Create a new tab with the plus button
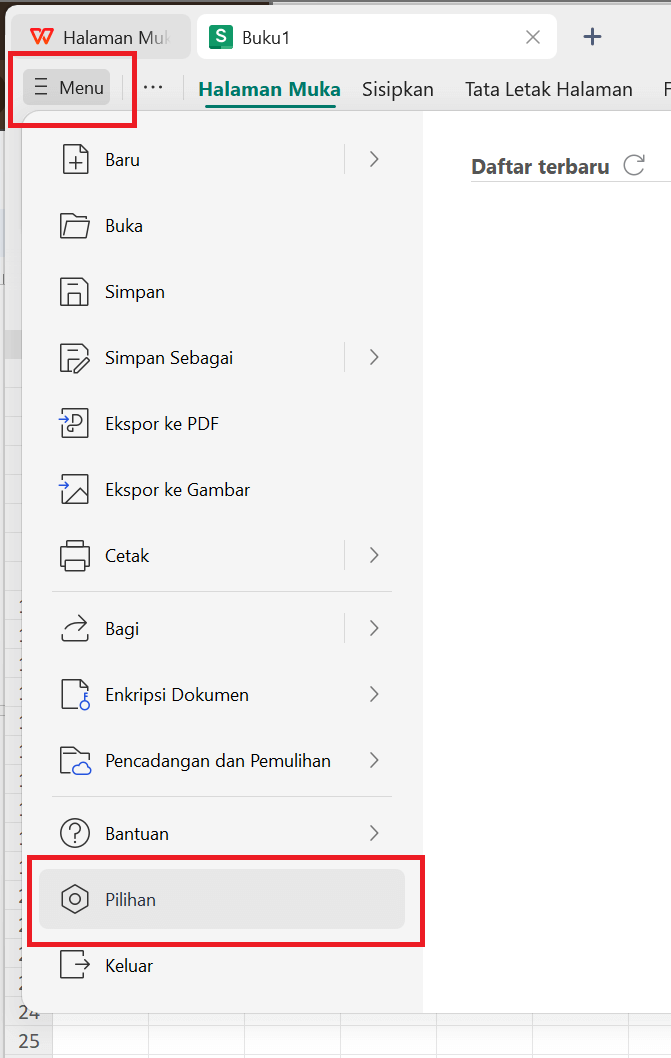 point(593,36)
